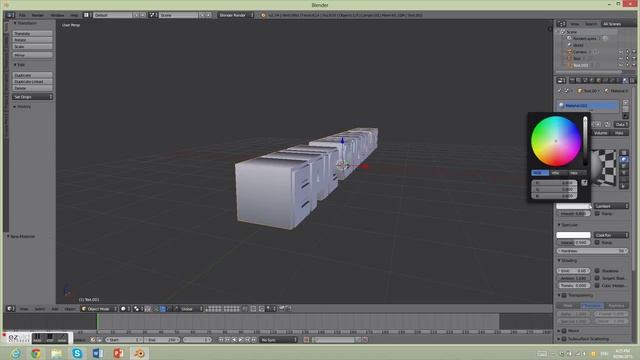Image resolution: width=640 pixels, height=360 pixels.
Task: Click the properties editor type icon
Action: pos(562,80)
